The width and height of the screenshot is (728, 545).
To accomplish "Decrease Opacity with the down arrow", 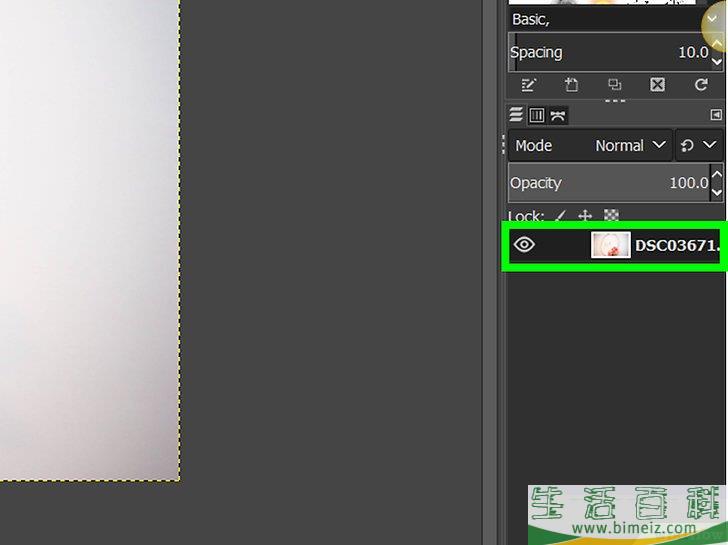I will point(717,191).
